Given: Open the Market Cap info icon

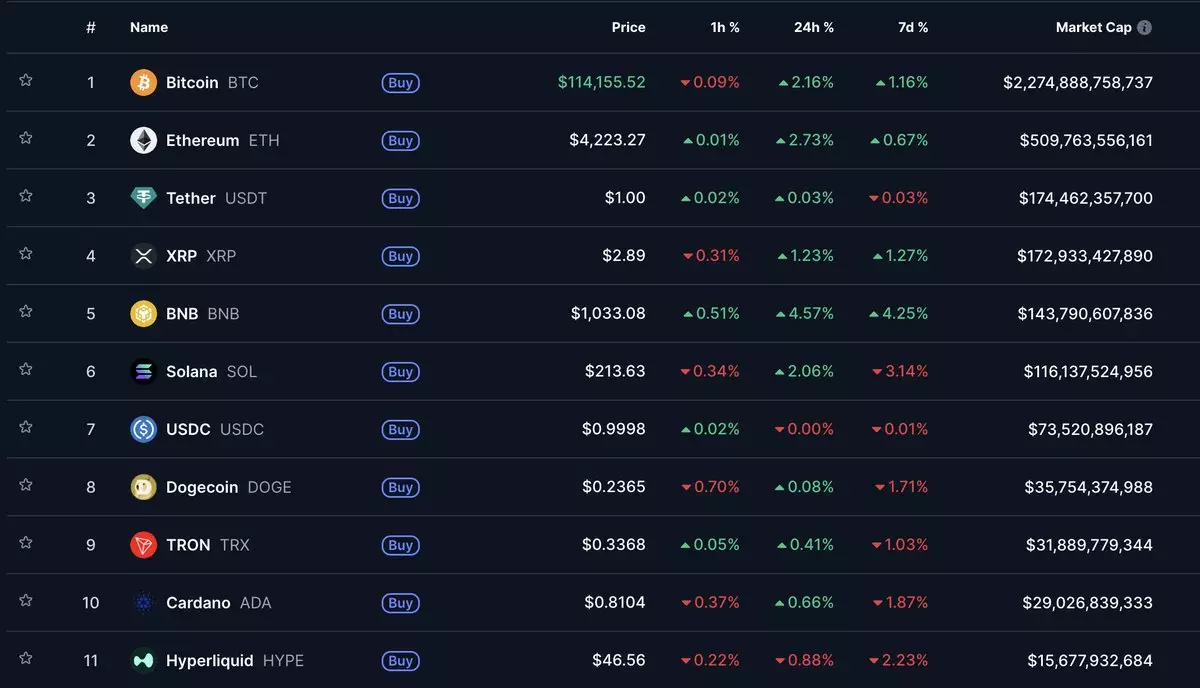Looking at the screenshot, I should coord(1144,28).
